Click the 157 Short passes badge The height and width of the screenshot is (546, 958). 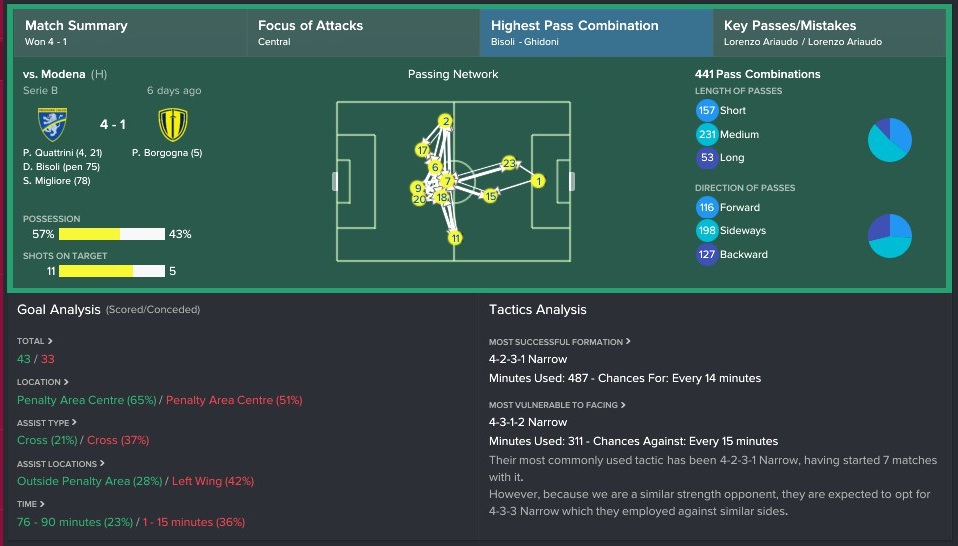(706, 111)
